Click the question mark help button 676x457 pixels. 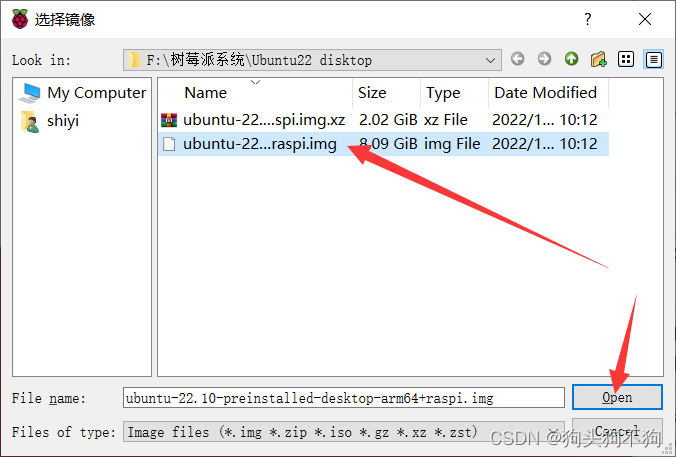point(588,19)
